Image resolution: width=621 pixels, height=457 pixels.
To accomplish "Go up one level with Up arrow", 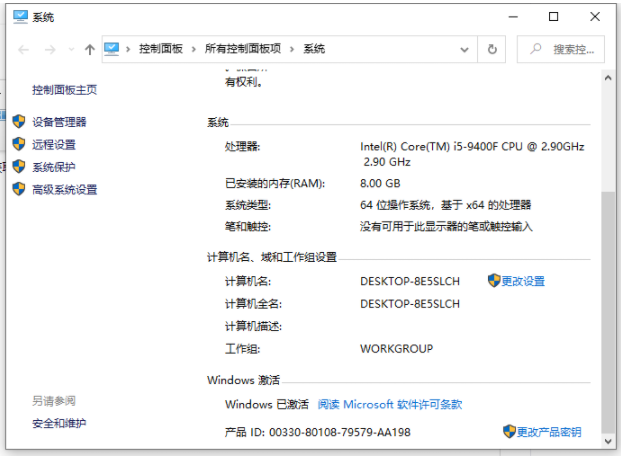I will [90, 49].
